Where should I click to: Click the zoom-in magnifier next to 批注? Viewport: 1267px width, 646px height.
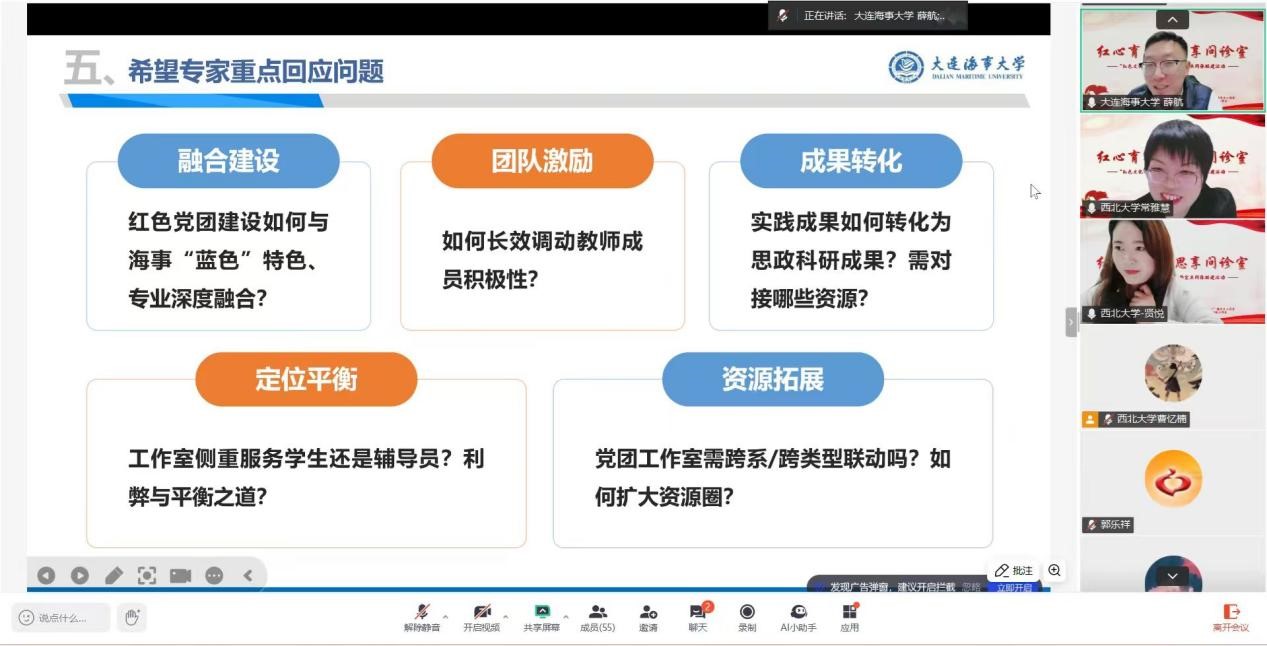pyautogui.click(x=1054, y=570)
